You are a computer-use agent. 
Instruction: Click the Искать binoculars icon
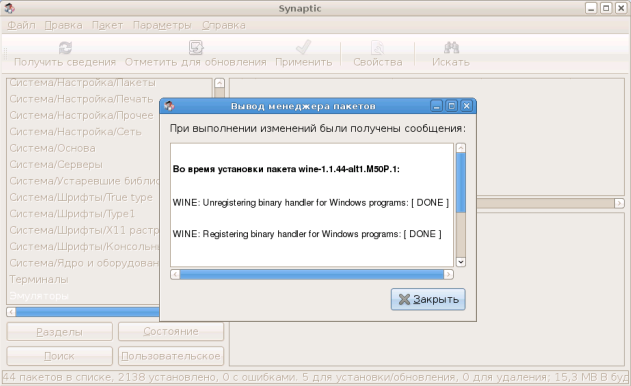(x=451, y=47)
